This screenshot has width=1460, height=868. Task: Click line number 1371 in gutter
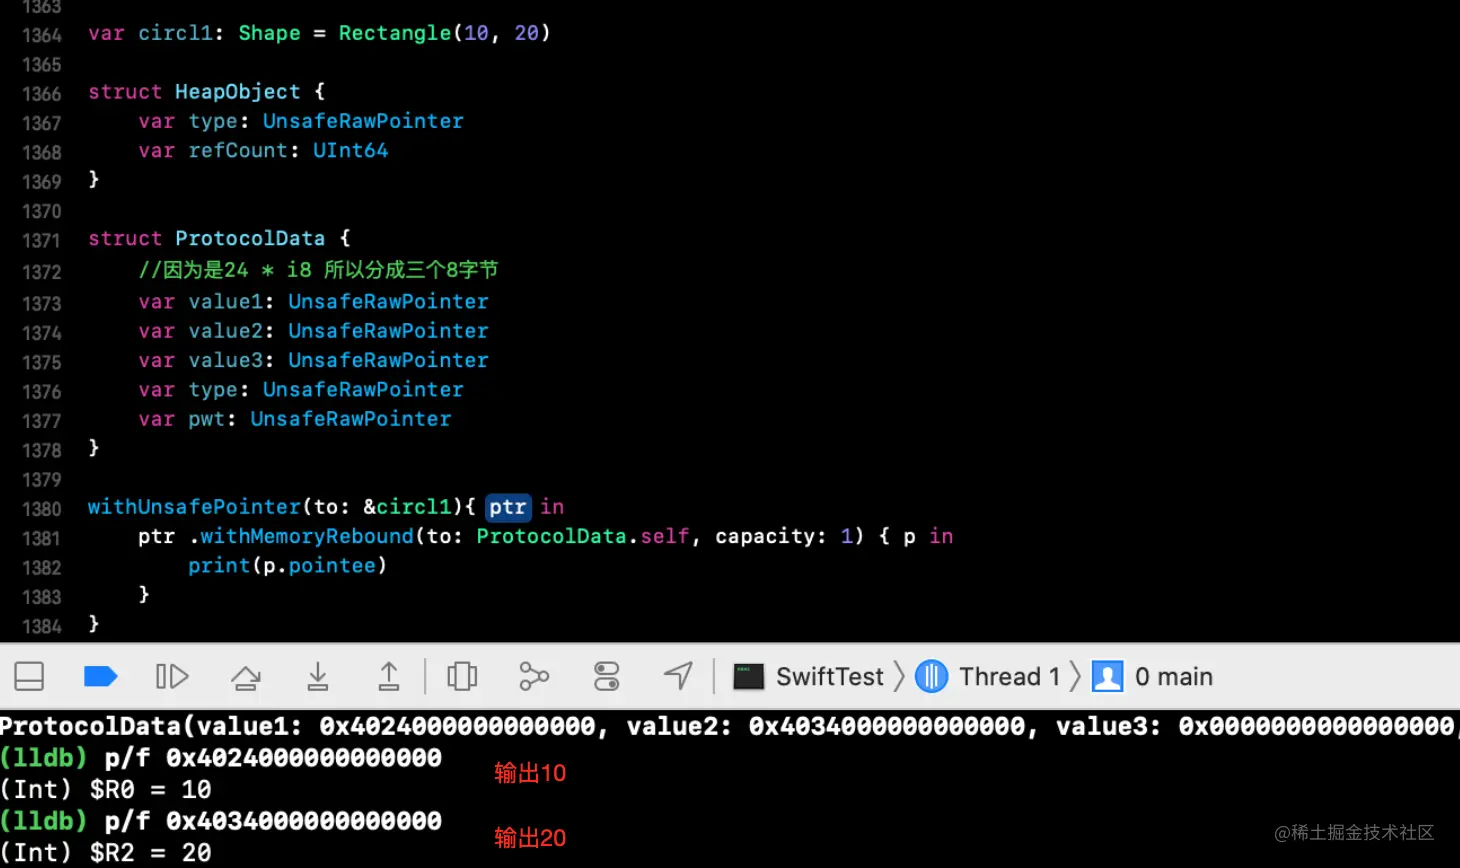[41, 240]
